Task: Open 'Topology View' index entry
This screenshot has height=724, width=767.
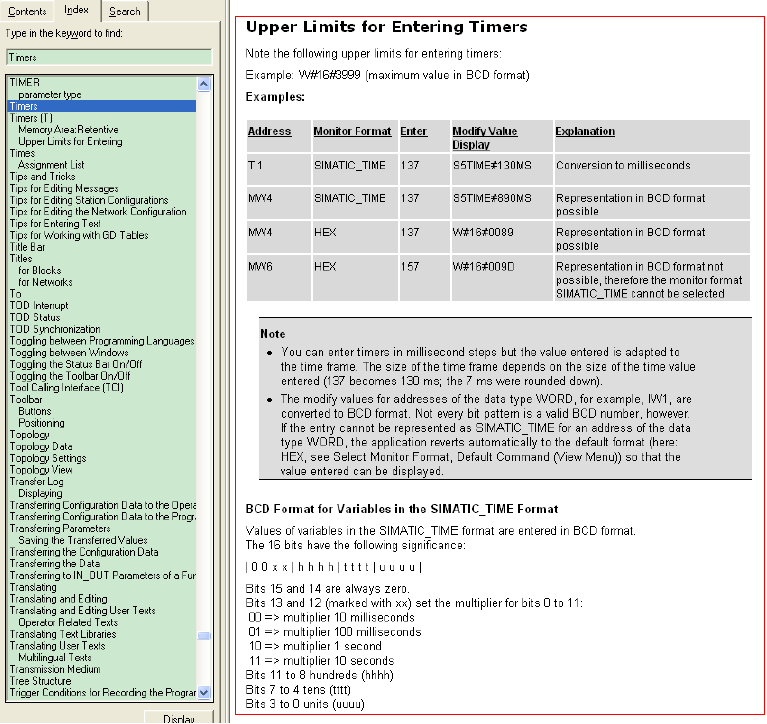Action: coord(41,470)
